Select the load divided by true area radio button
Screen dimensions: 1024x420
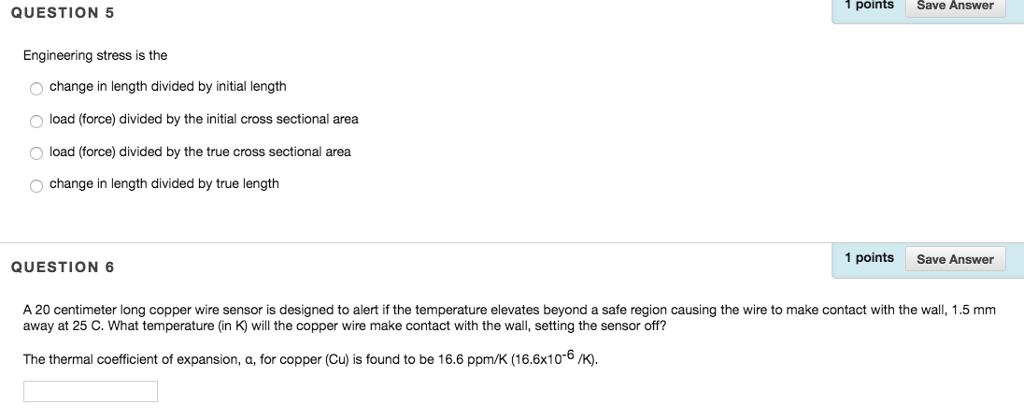36,153
